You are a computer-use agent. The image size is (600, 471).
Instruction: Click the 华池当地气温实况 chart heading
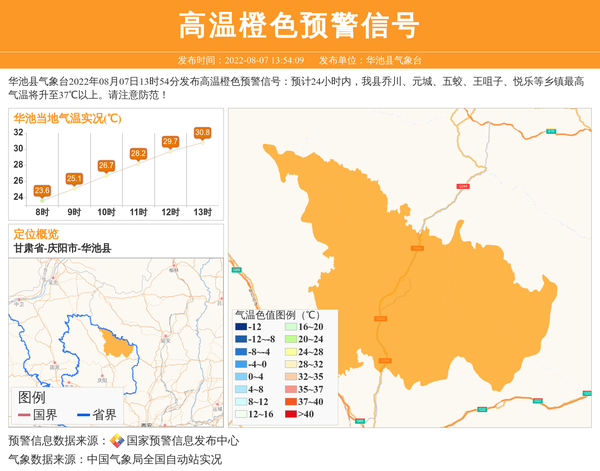[67, 118]
